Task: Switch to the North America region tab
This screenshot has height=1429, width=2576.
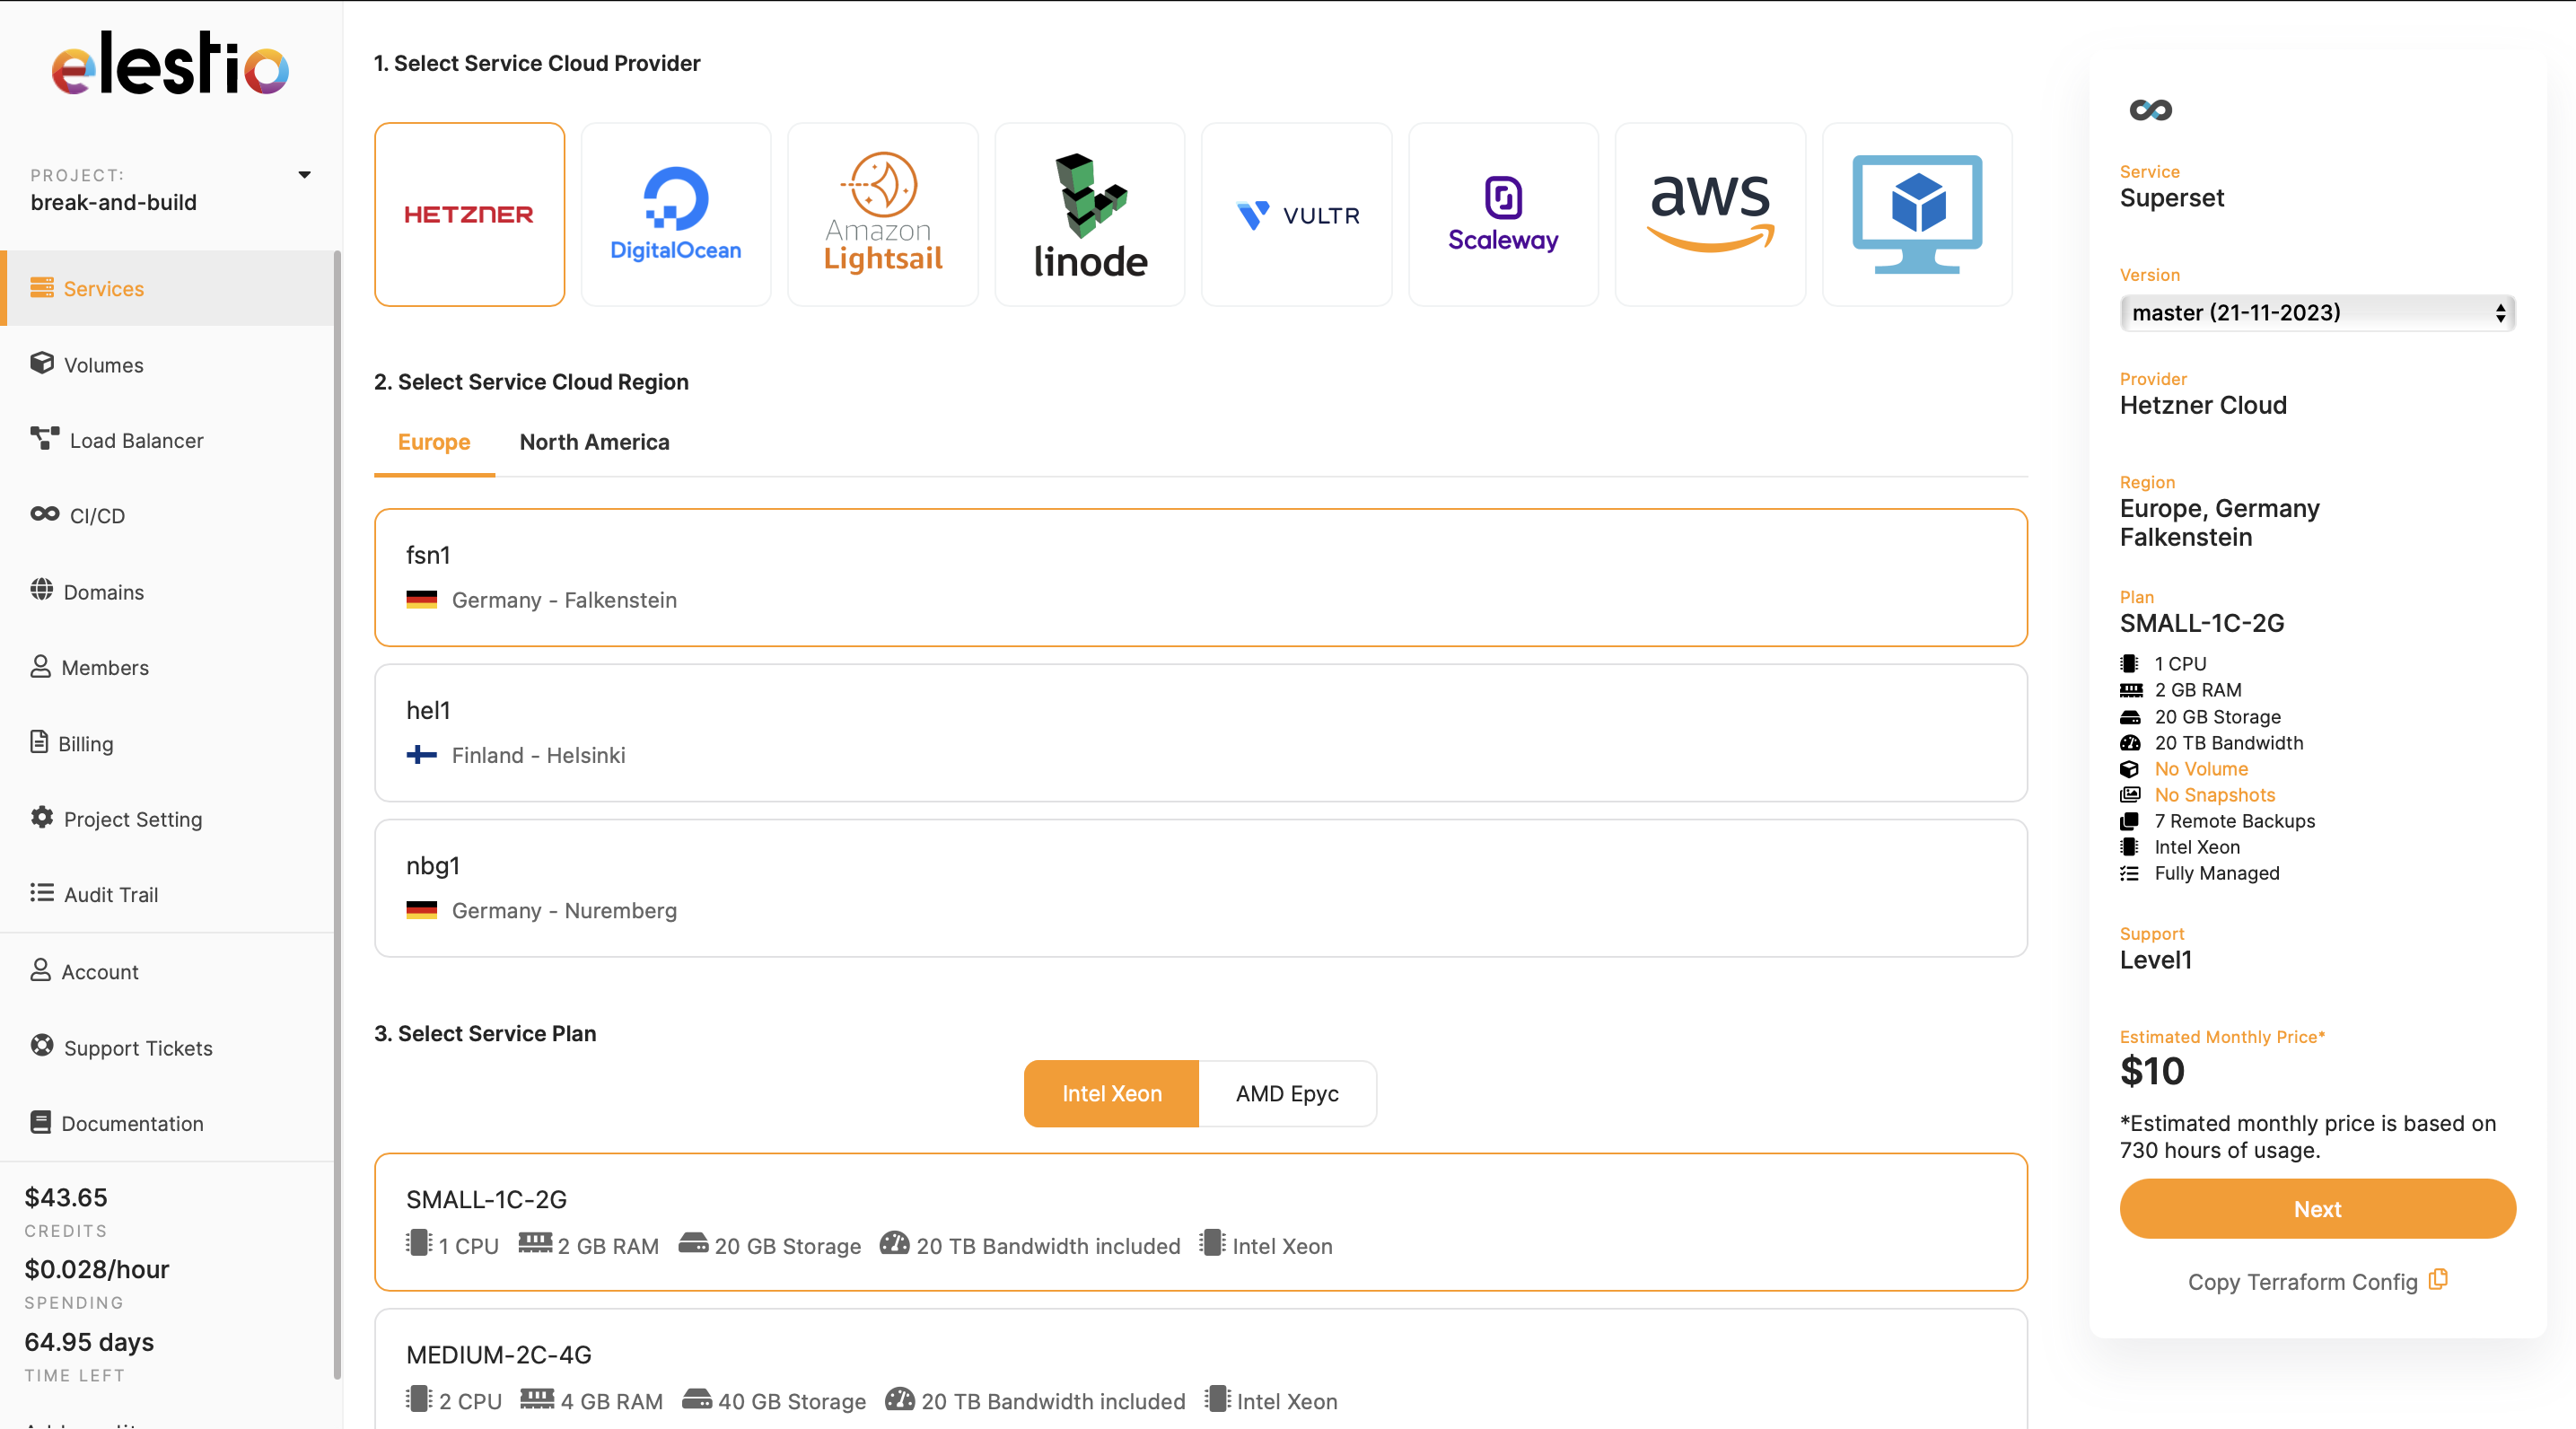Action: [594, 442]
